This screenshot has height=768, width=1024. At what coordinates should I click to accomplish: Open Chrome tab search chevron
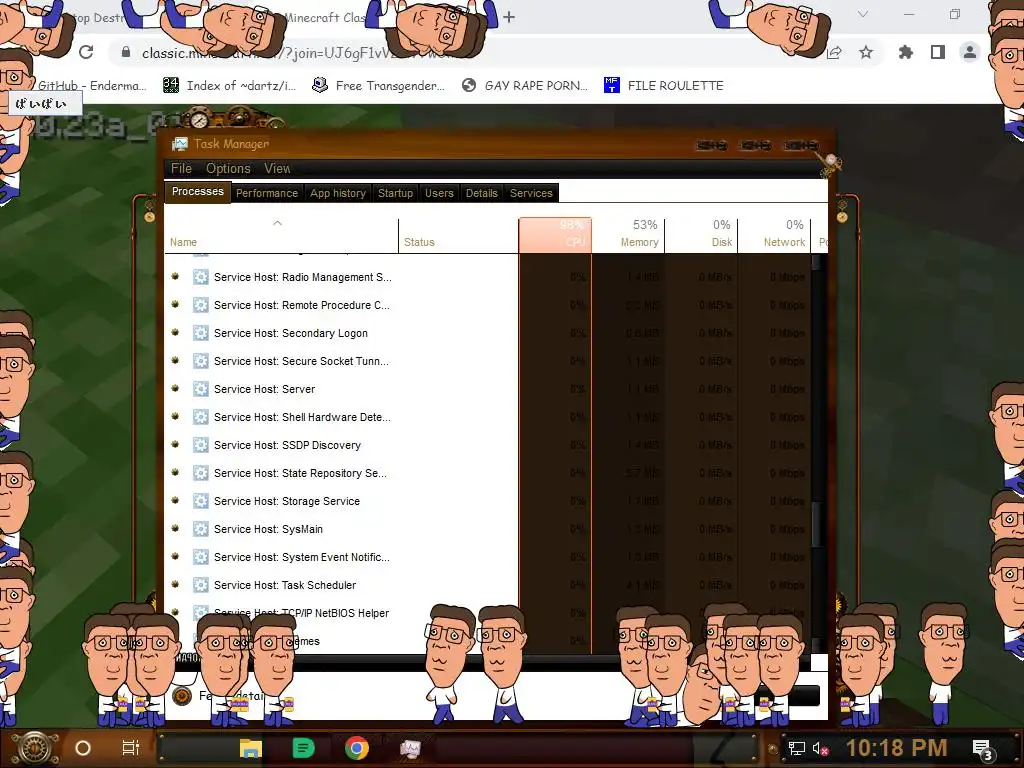863,14
